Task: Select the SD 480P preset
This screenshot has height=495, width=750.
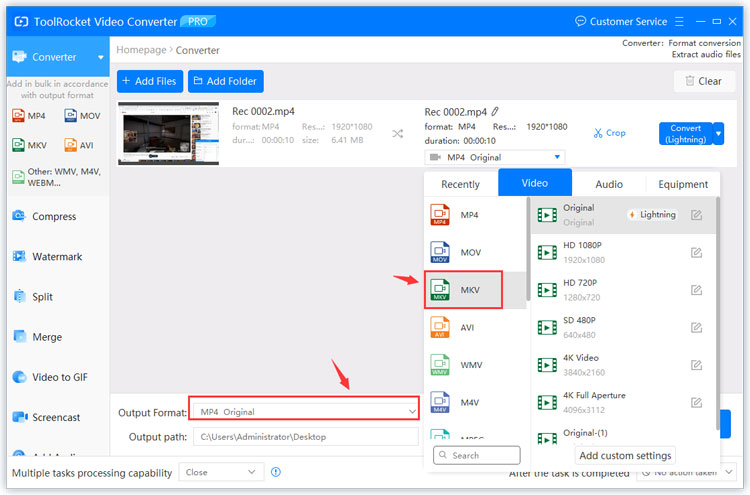Action: (623, 327)
